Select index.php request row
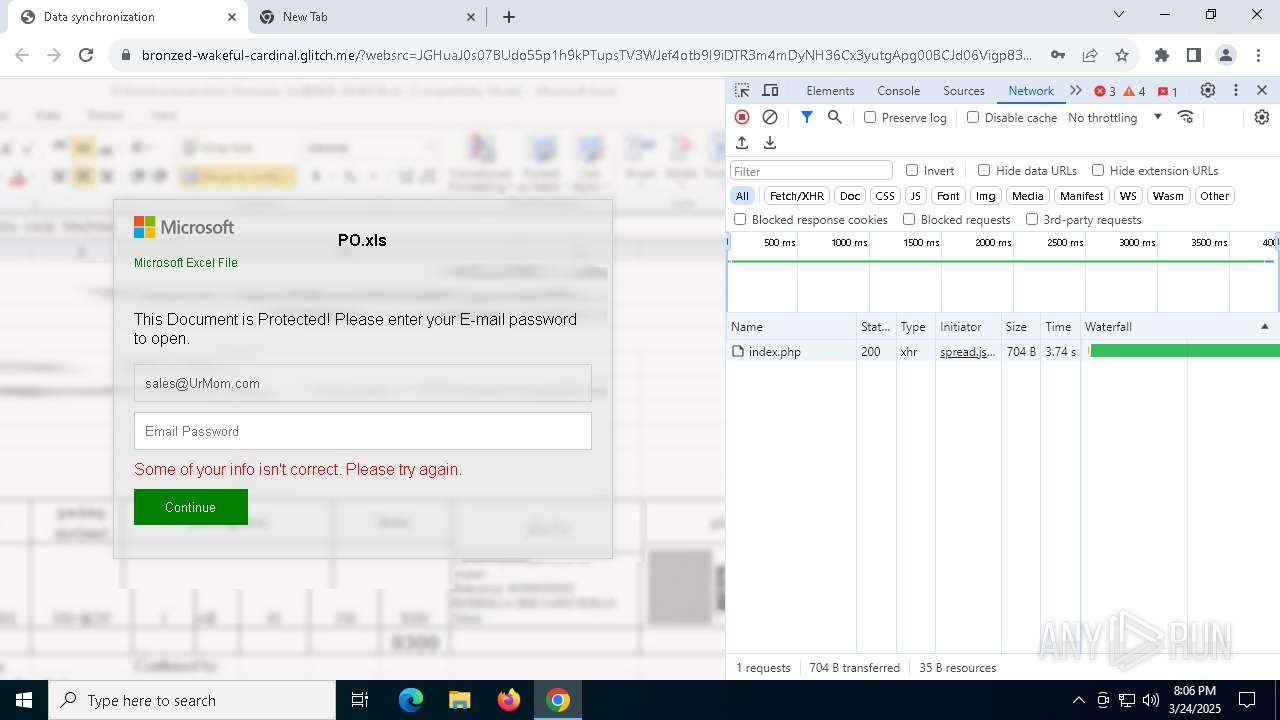This screenshot has width=1280, height=720. pyautogui.click(x=1003, y=352)
